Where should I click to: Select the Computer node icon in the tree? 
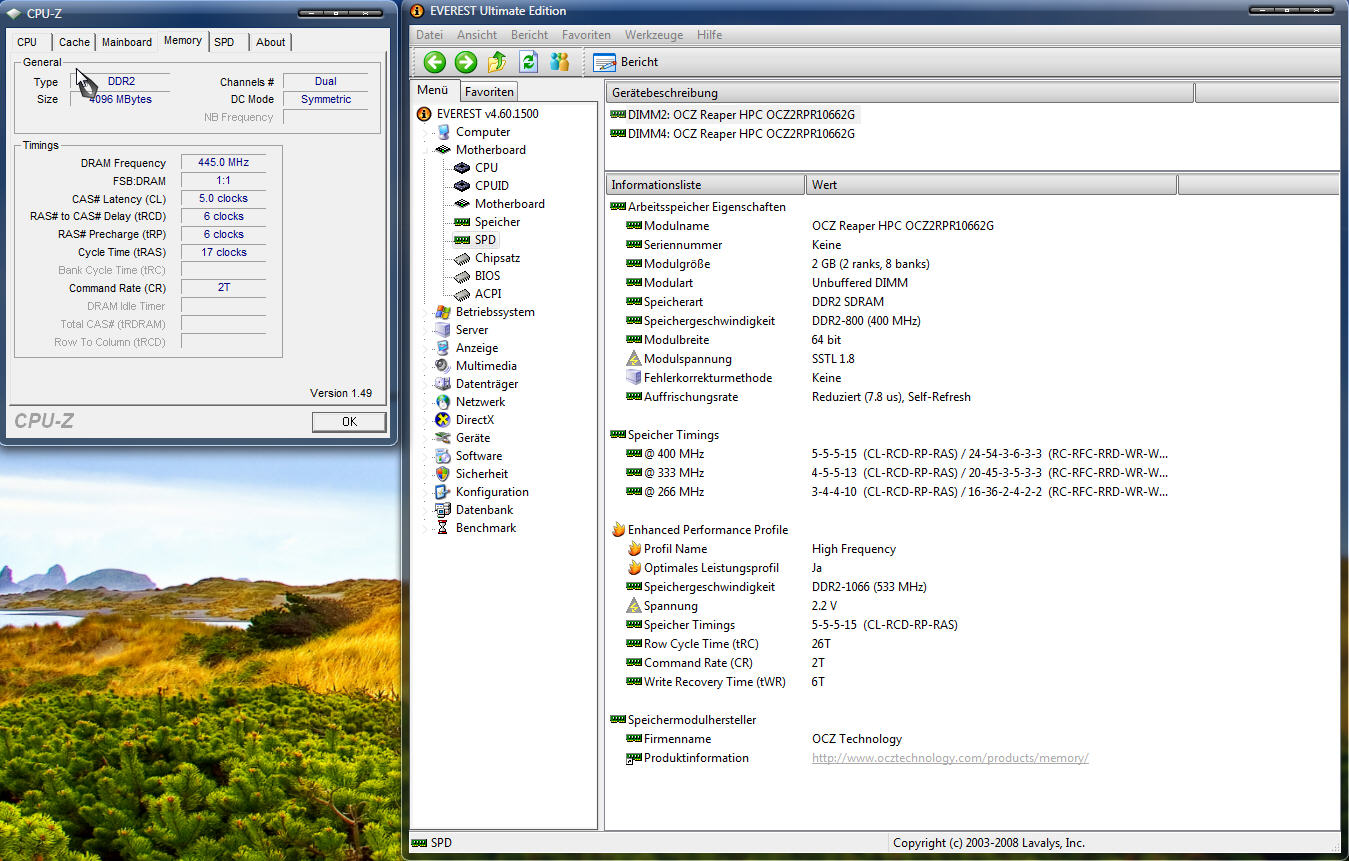click(x=443, y=132)
